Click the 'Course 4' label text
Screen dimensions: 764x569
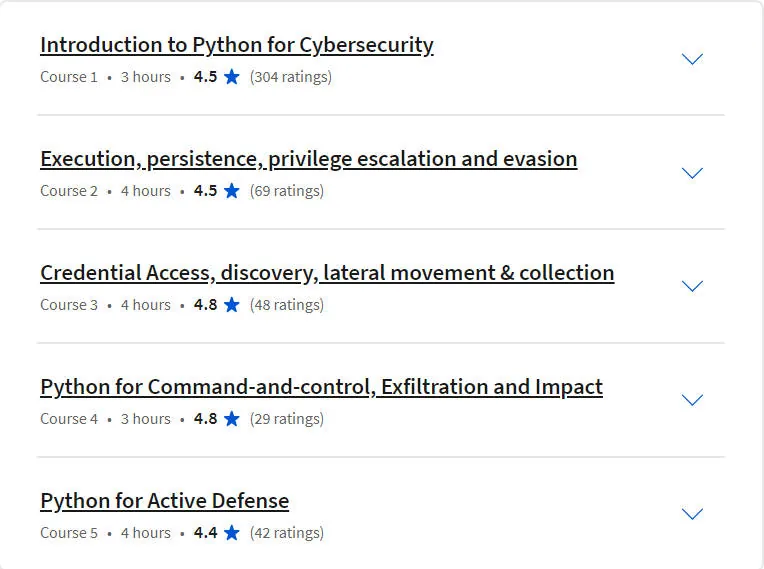(69, 419)
